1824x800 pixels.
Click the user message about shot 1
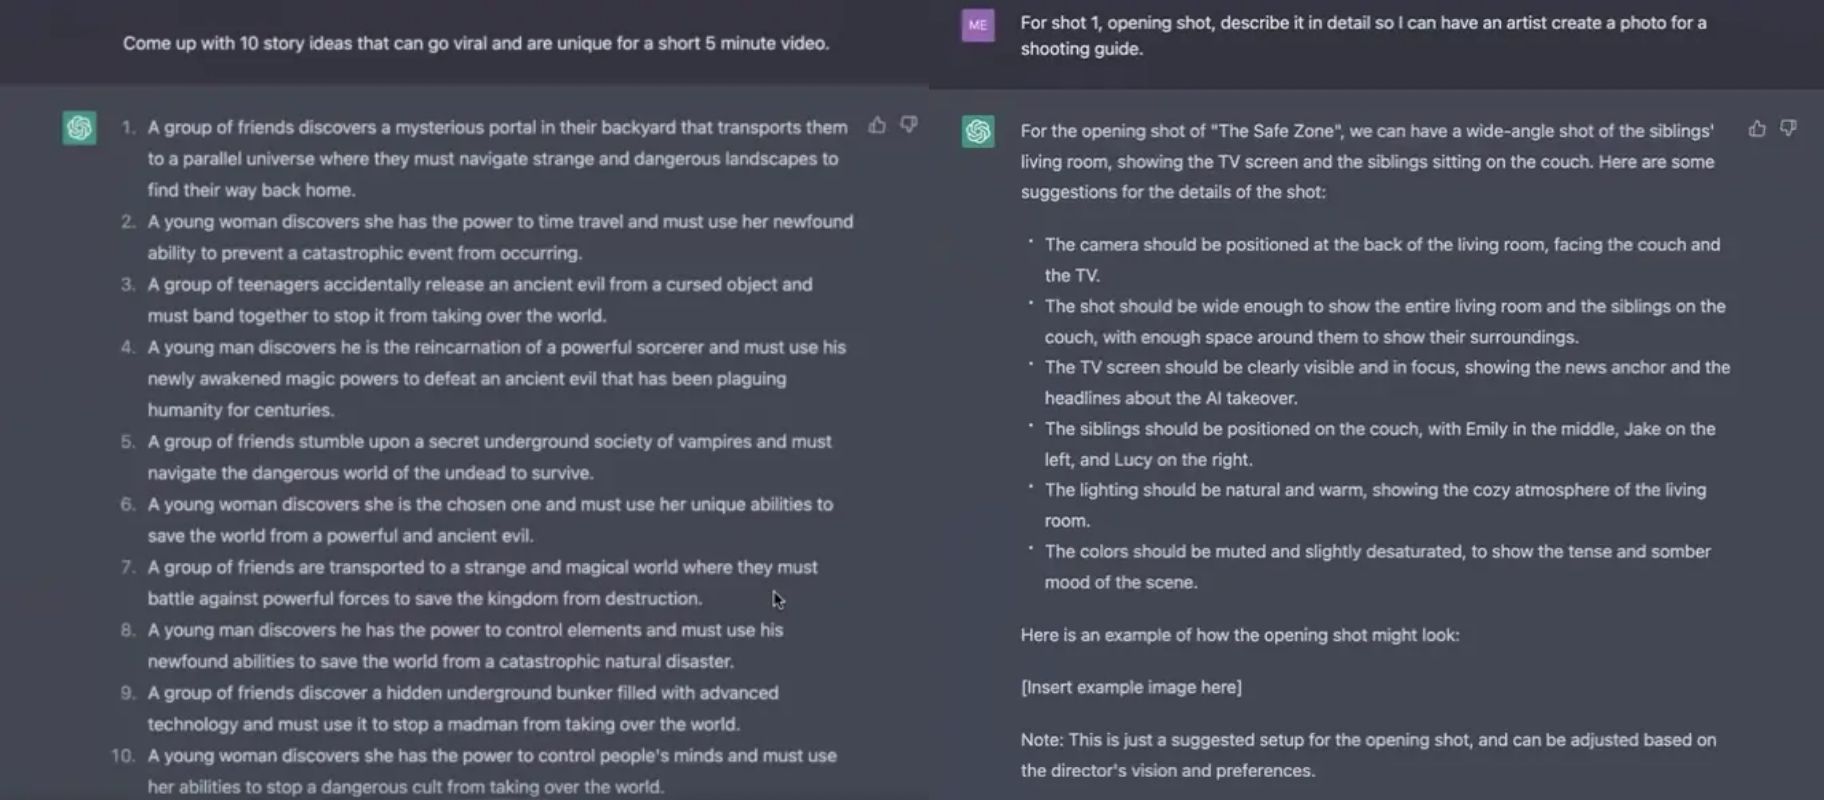point(1363,35)
